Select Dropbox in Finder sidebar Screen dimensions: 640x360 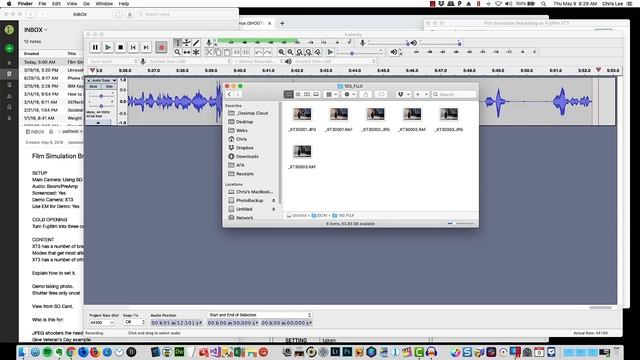244,148
